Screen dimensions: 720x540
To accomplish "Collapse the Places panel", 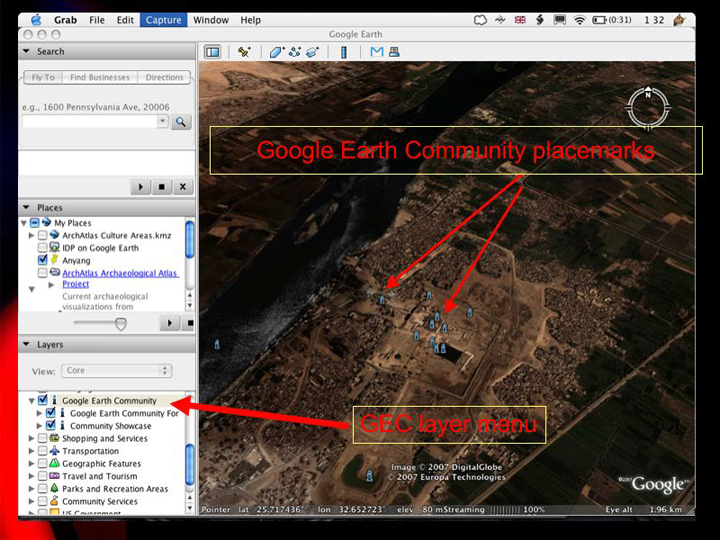I will tap(26, 207).
